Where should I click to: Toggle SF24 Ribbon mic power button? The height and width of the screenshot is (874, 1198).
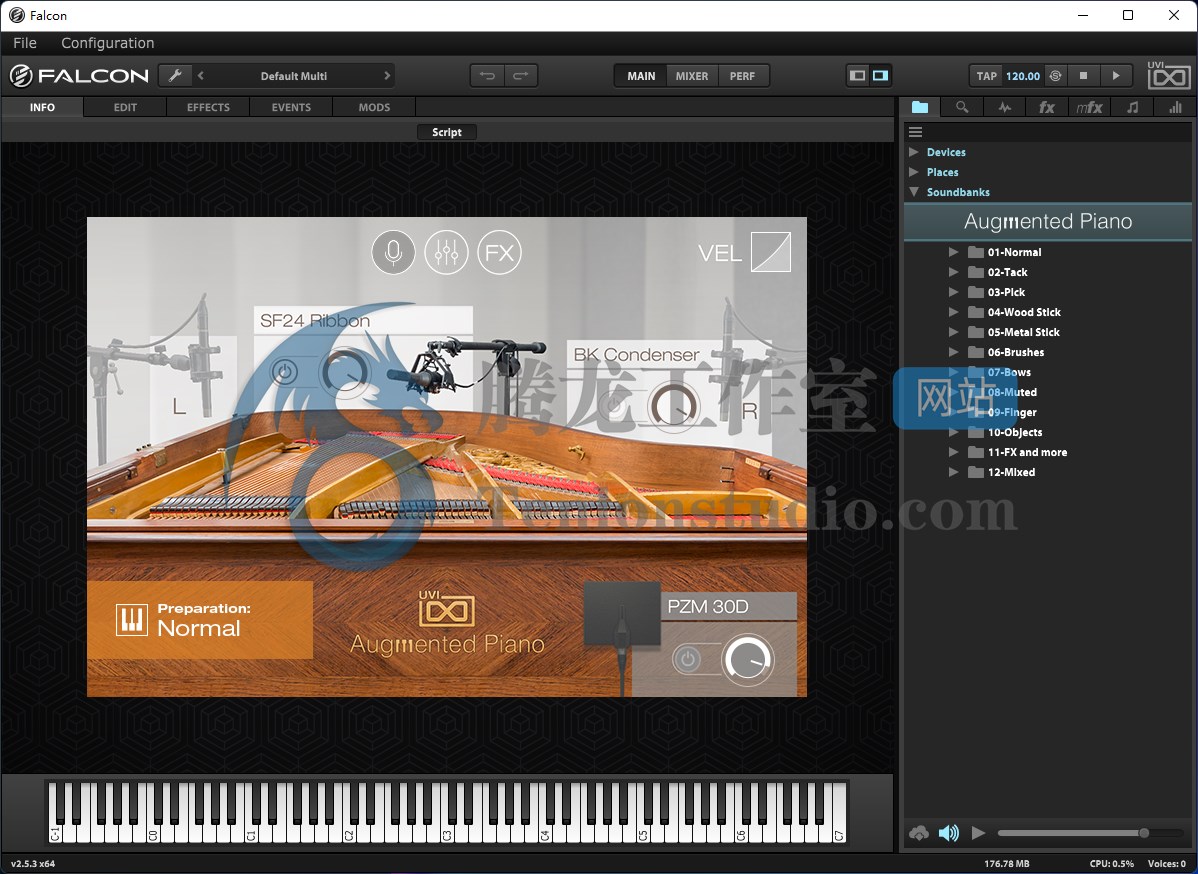[284, 372]
